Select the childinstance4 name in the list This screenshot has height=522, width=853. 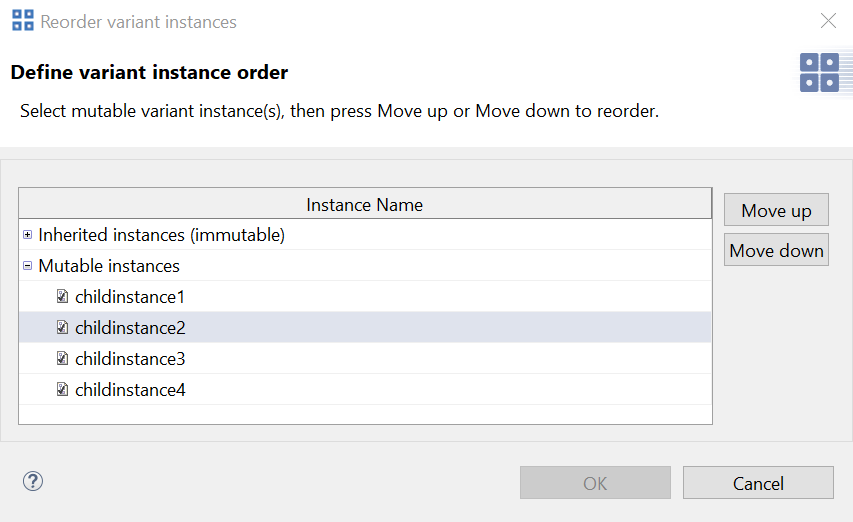pyautogui.click(x=130, y=390)
